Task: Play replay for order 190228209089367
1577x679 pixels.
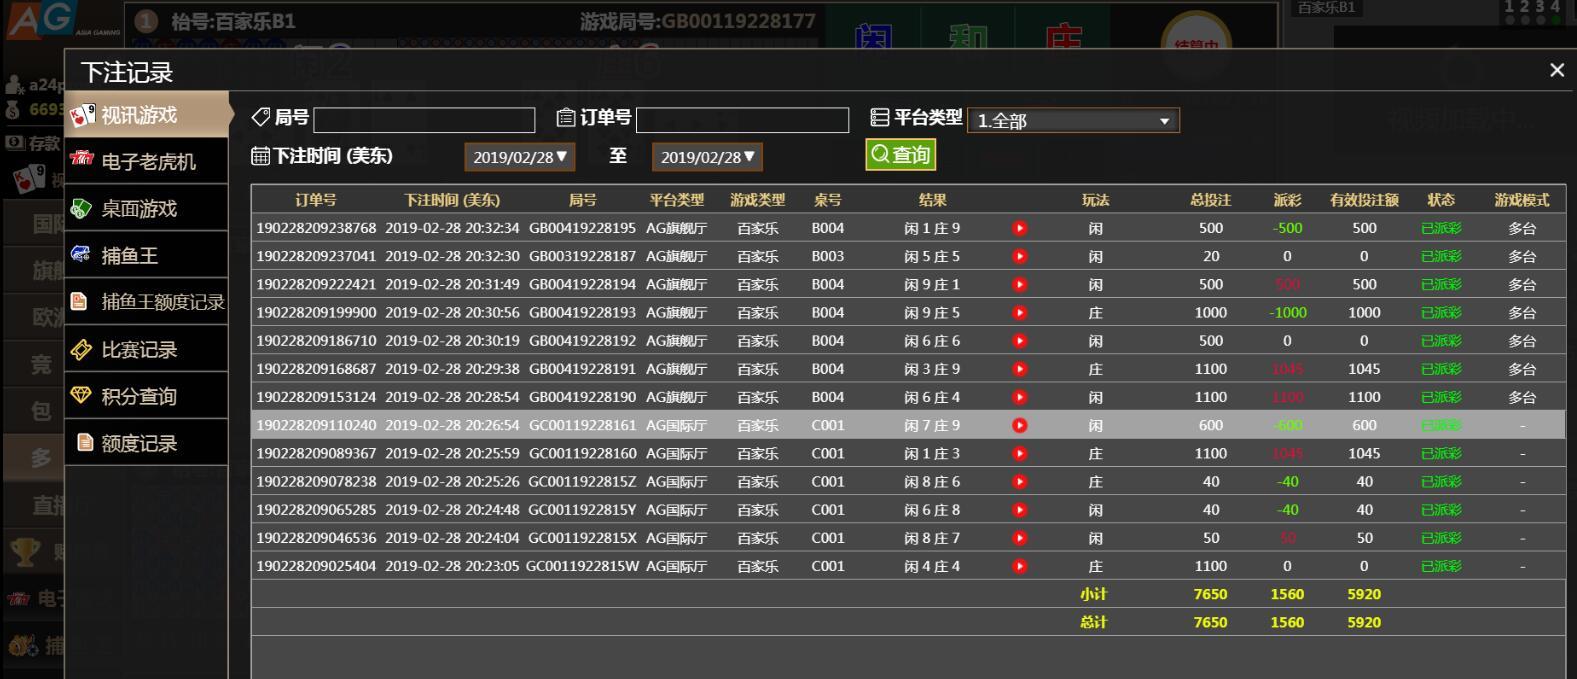Action: (x=1019, y=453)
